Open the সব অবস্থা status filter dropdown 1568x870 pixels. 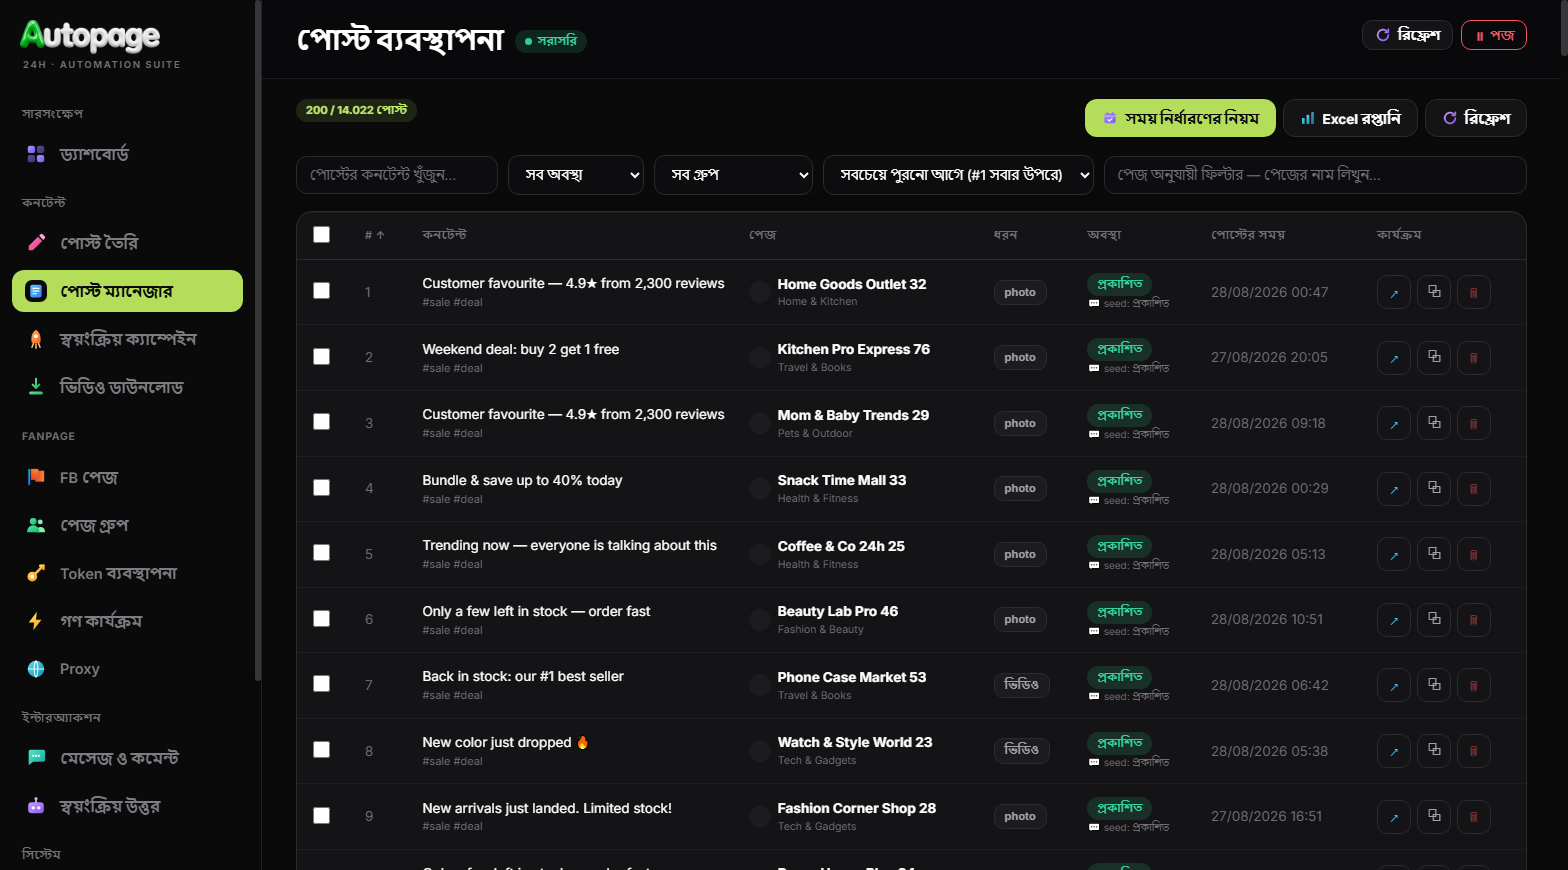pyautogui.click(x=576, y=175)
